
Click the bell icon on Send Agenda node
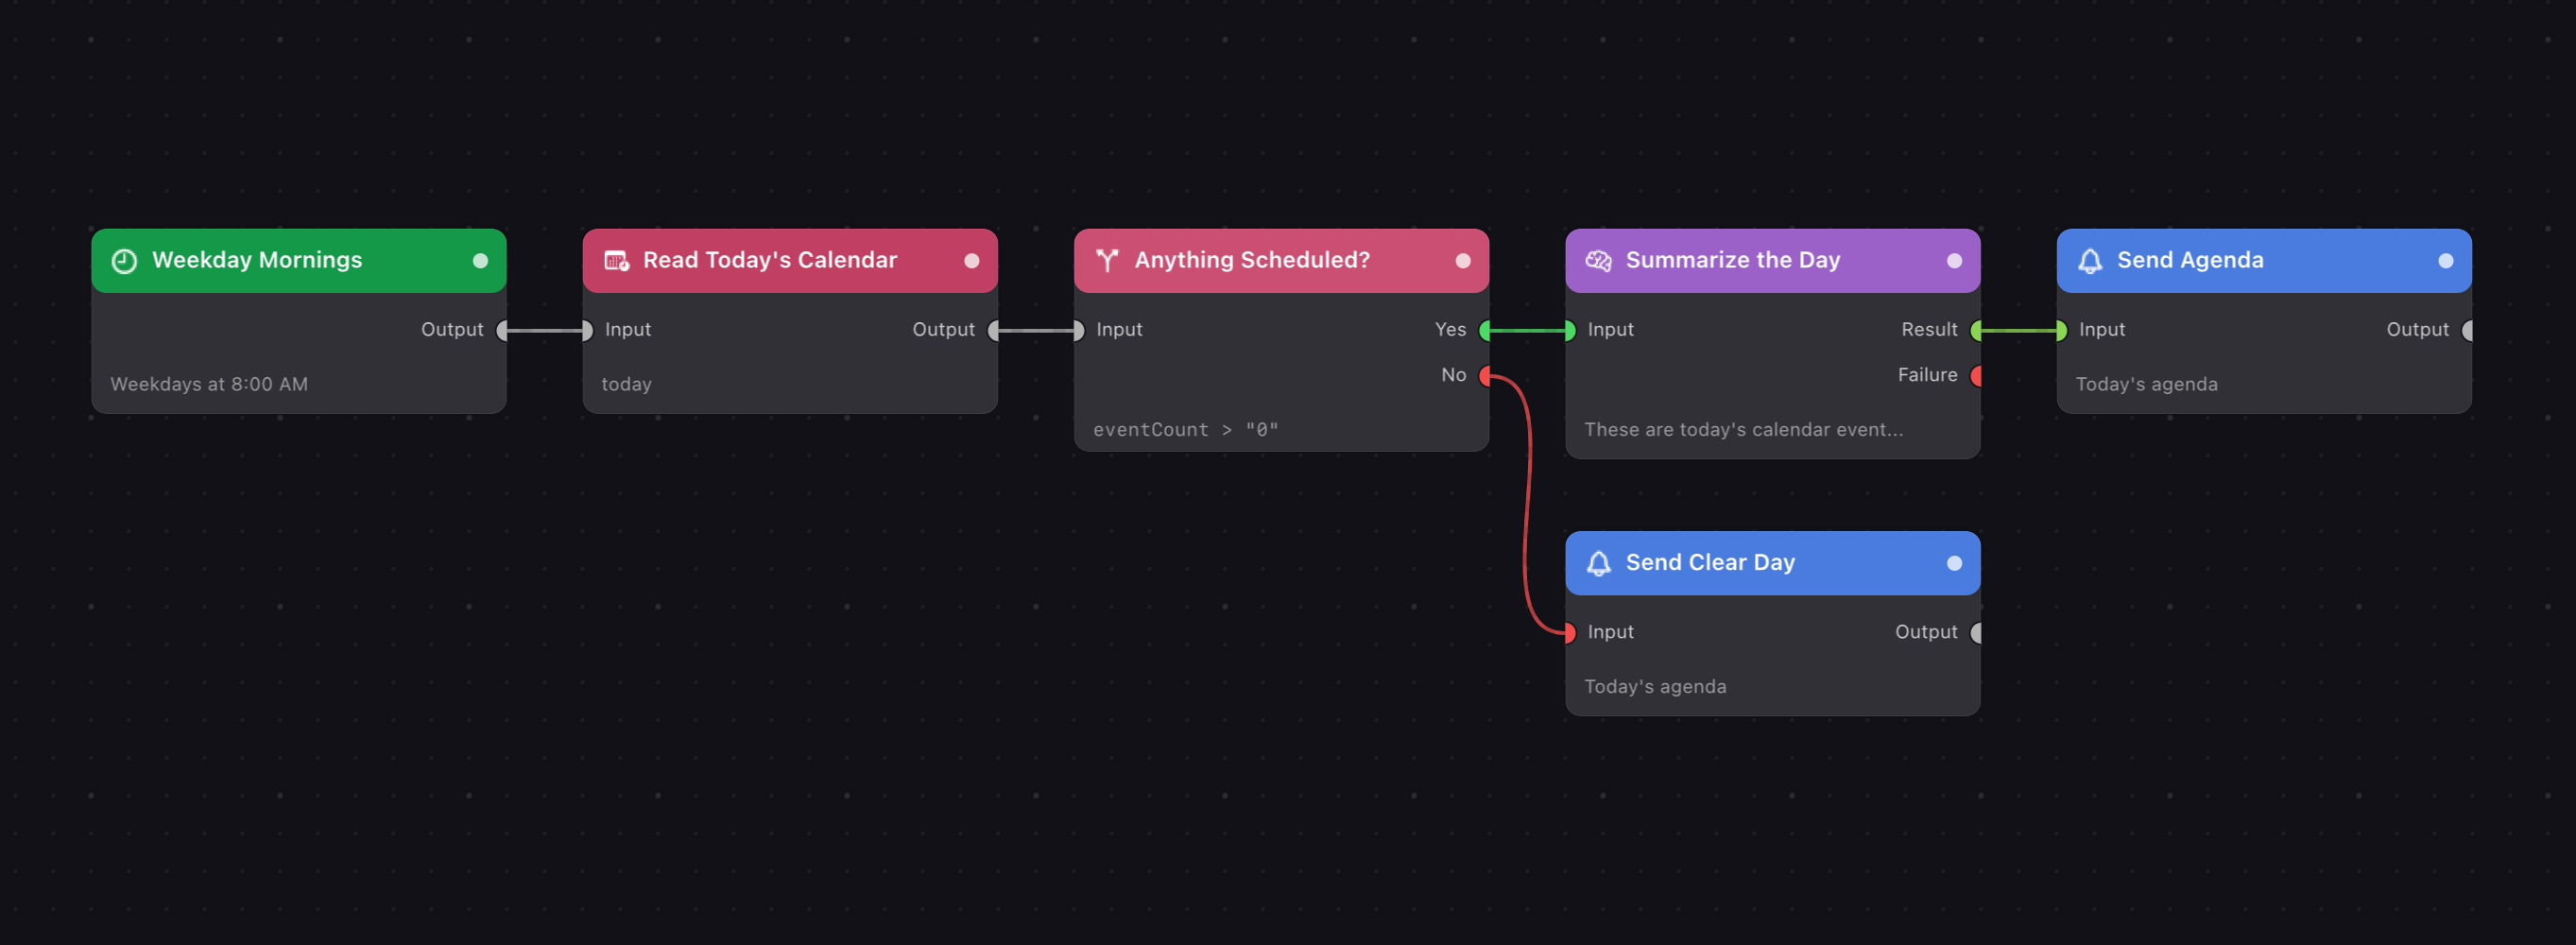[2090, 261]
